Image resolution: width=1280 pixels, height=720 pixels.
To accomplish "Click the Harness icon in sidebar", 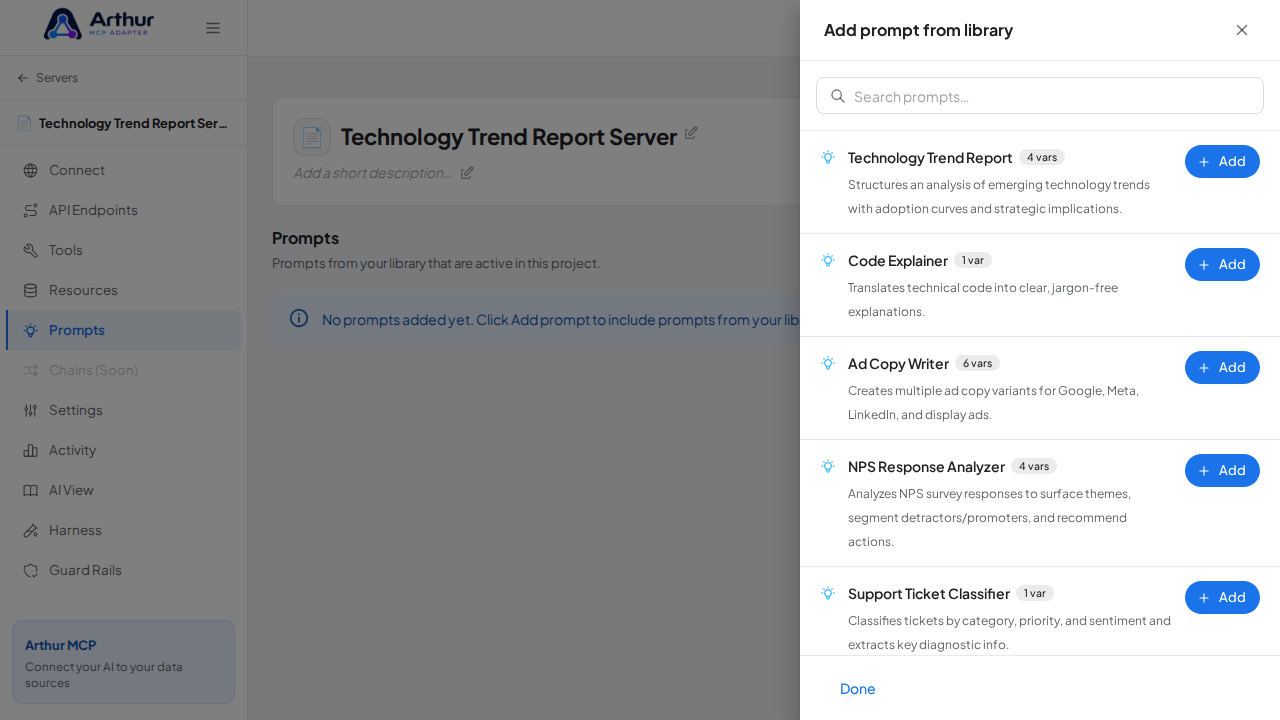I will point(31,530).
